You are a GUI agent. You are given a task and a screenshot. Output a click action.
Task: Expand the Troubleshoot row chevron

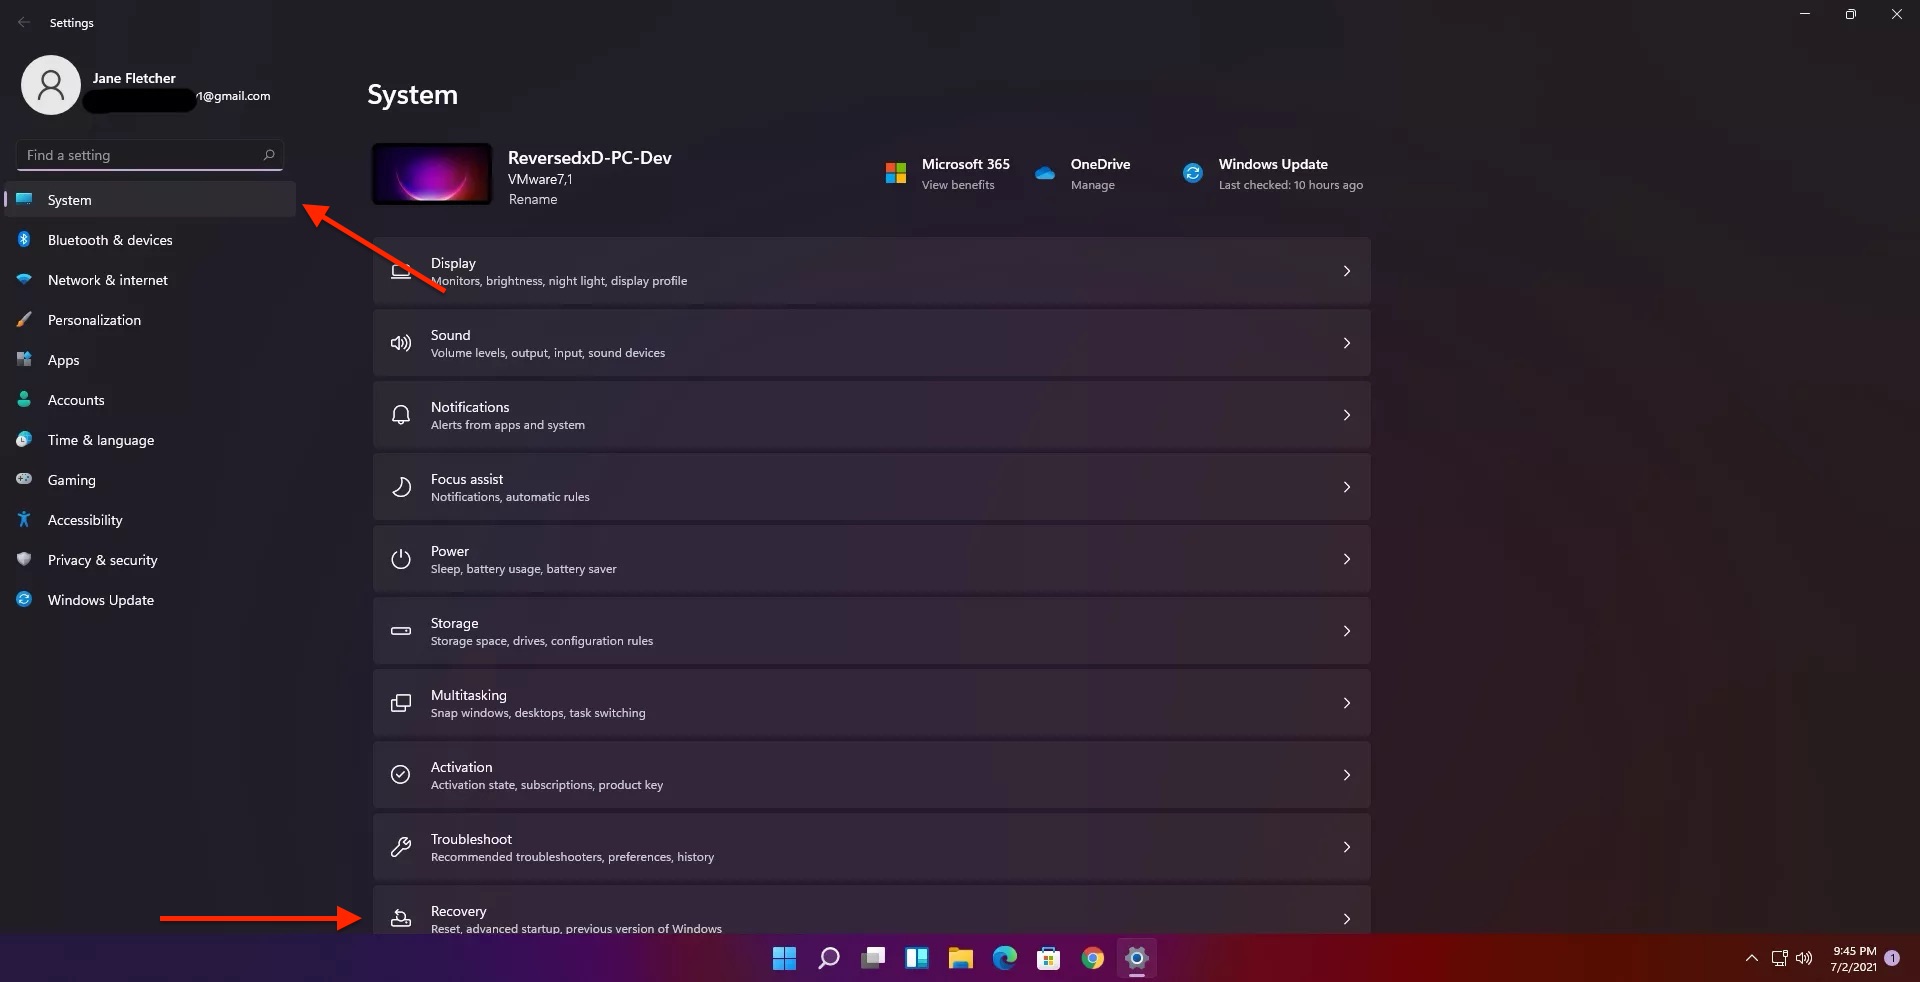pos(1347,847)
